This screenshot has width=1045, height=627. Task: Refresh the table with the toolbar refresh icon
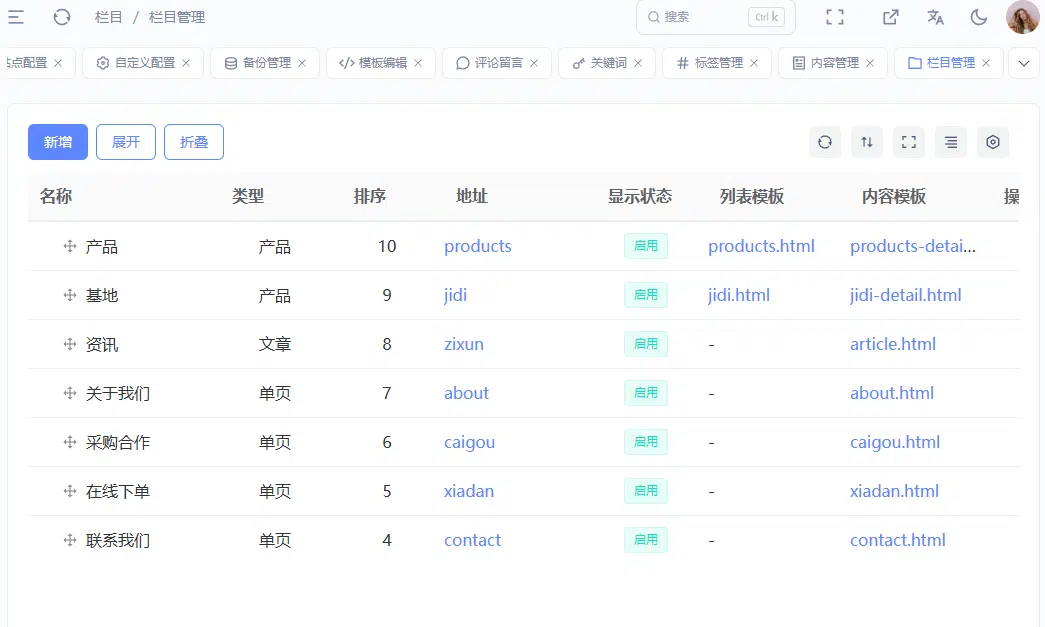coord(825,142)
